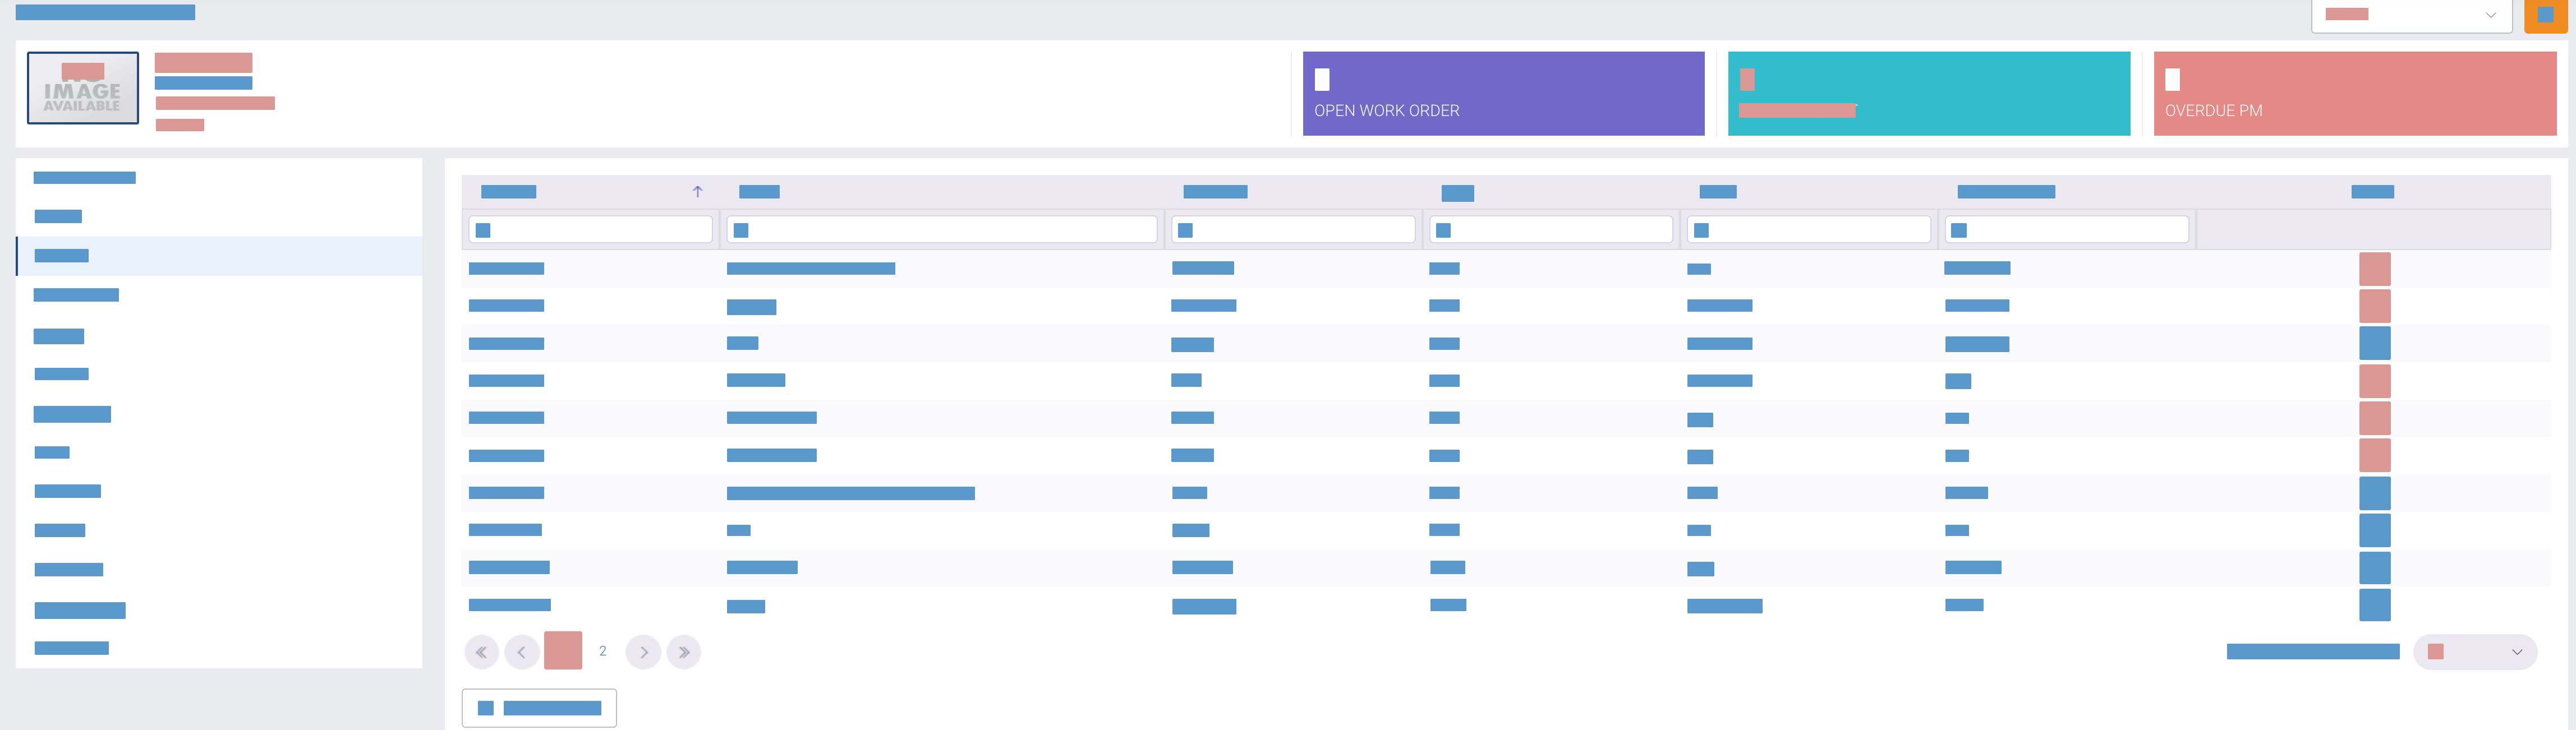Screen dimensions: 2576x730
Task: Click the outlined button below the pagination
Action: tap(539, 708)
